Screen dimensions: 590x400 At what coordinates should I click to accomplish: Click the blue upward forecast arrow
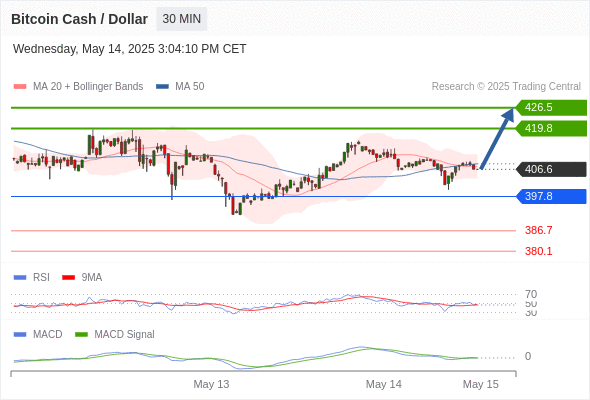click(497, 138)
